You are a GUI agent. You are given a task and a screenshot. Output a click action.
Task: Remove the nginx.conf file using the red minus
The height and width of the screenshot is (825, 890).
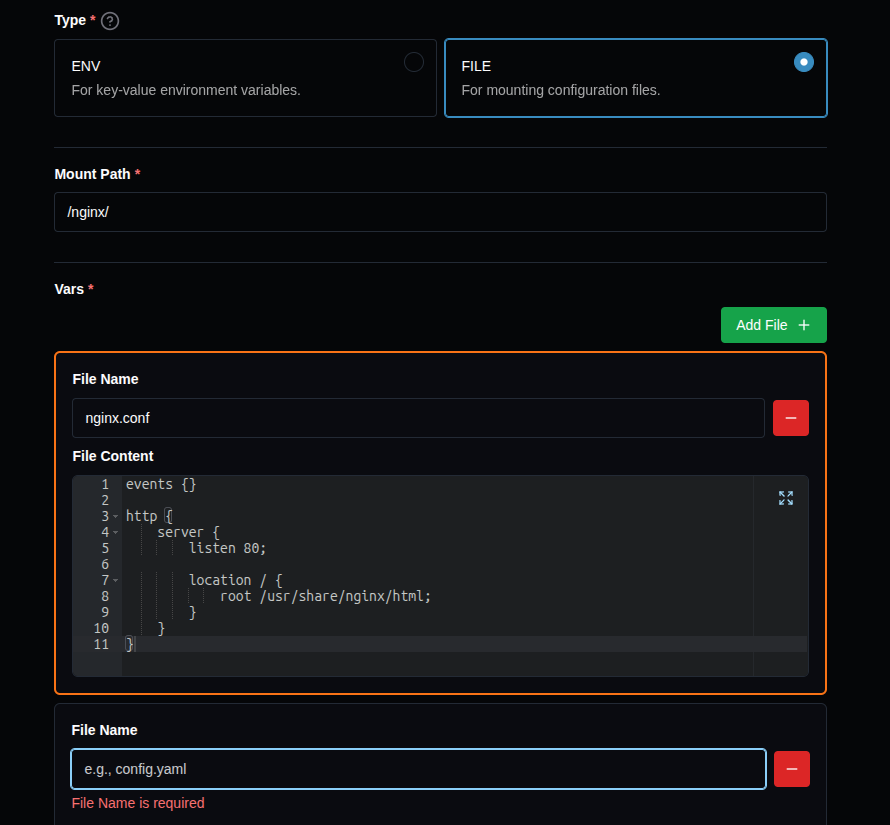(790, 418)
